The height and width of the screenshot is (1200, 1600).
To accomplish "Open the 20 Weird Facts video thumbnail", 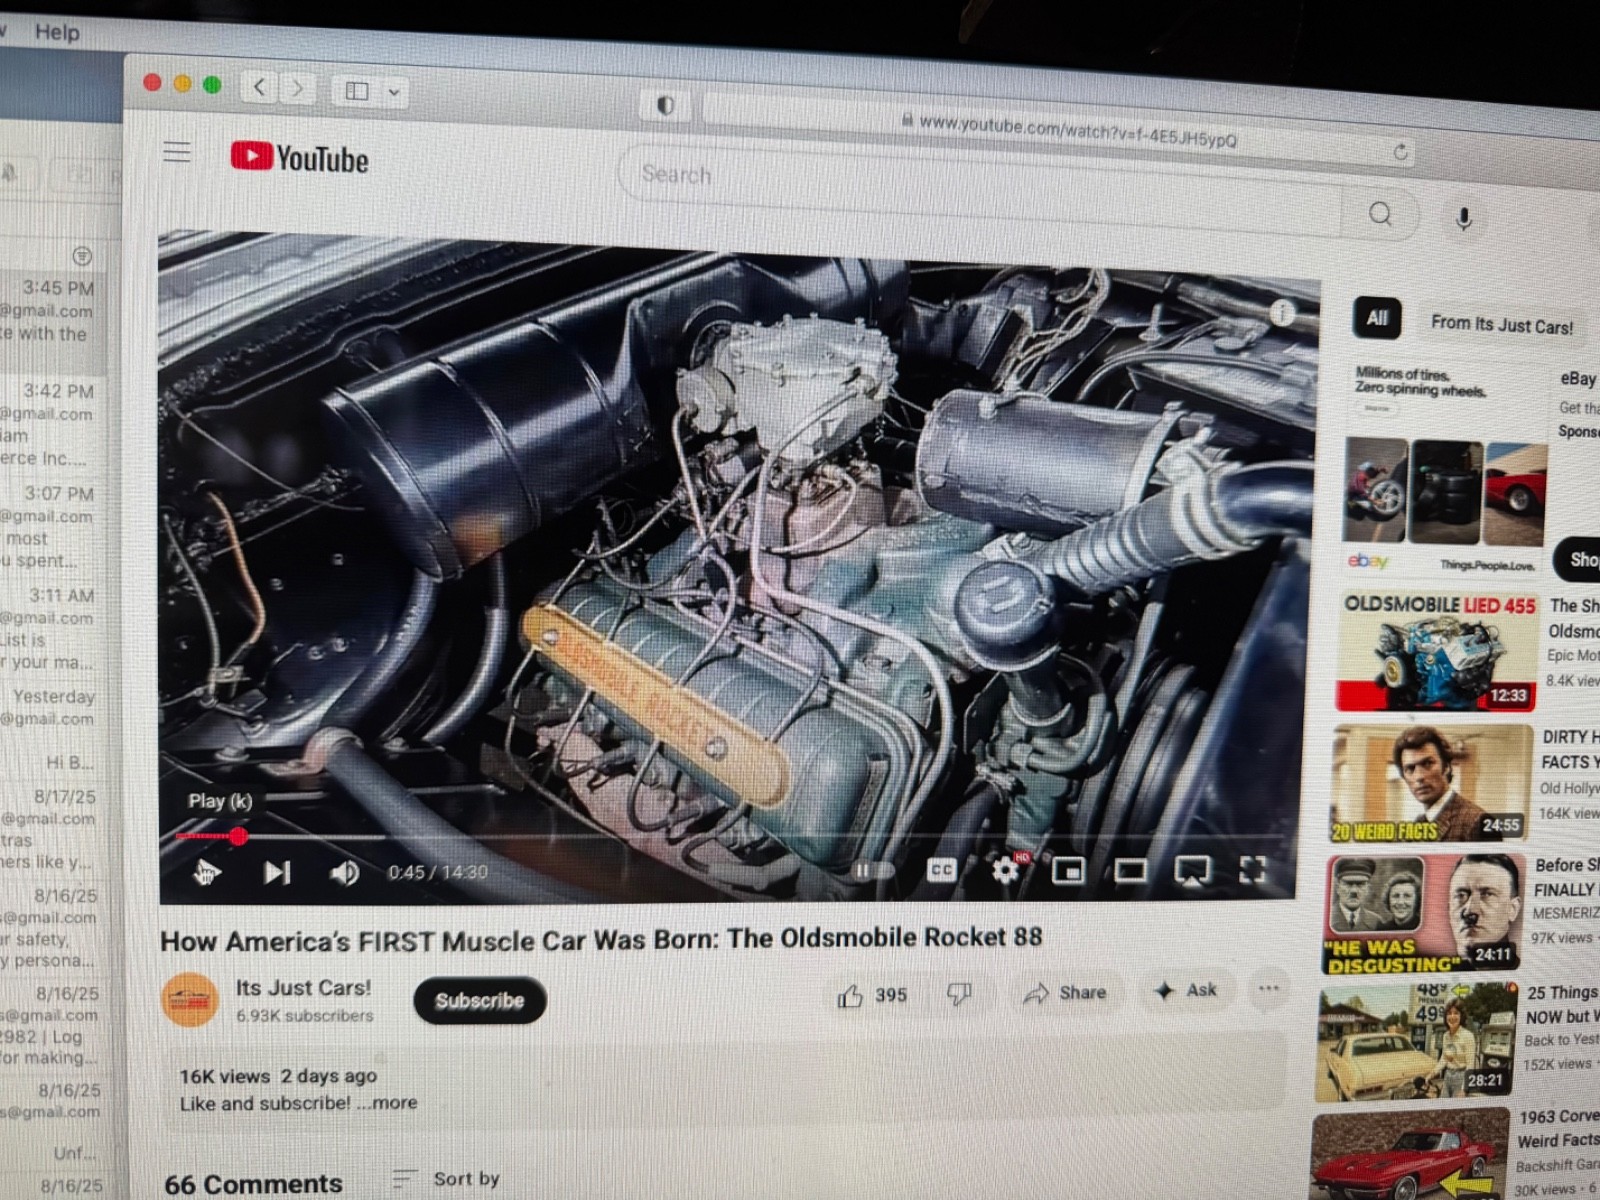I will coord(1430,784).
